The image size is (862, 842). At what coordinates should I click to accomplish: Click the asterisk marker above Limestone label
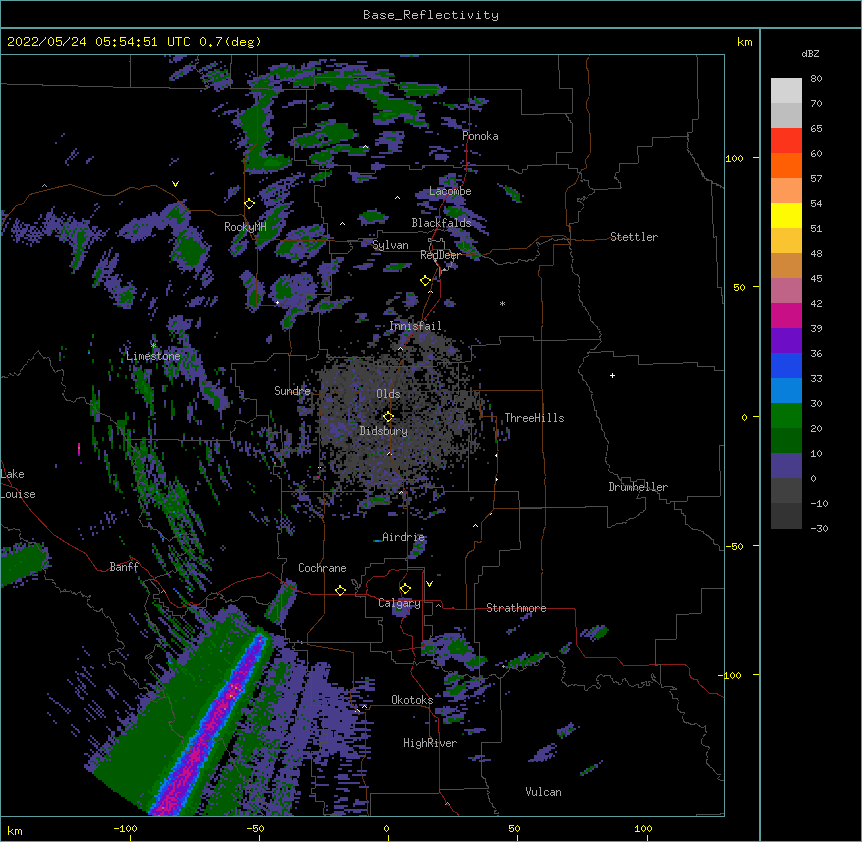point(153,345)
